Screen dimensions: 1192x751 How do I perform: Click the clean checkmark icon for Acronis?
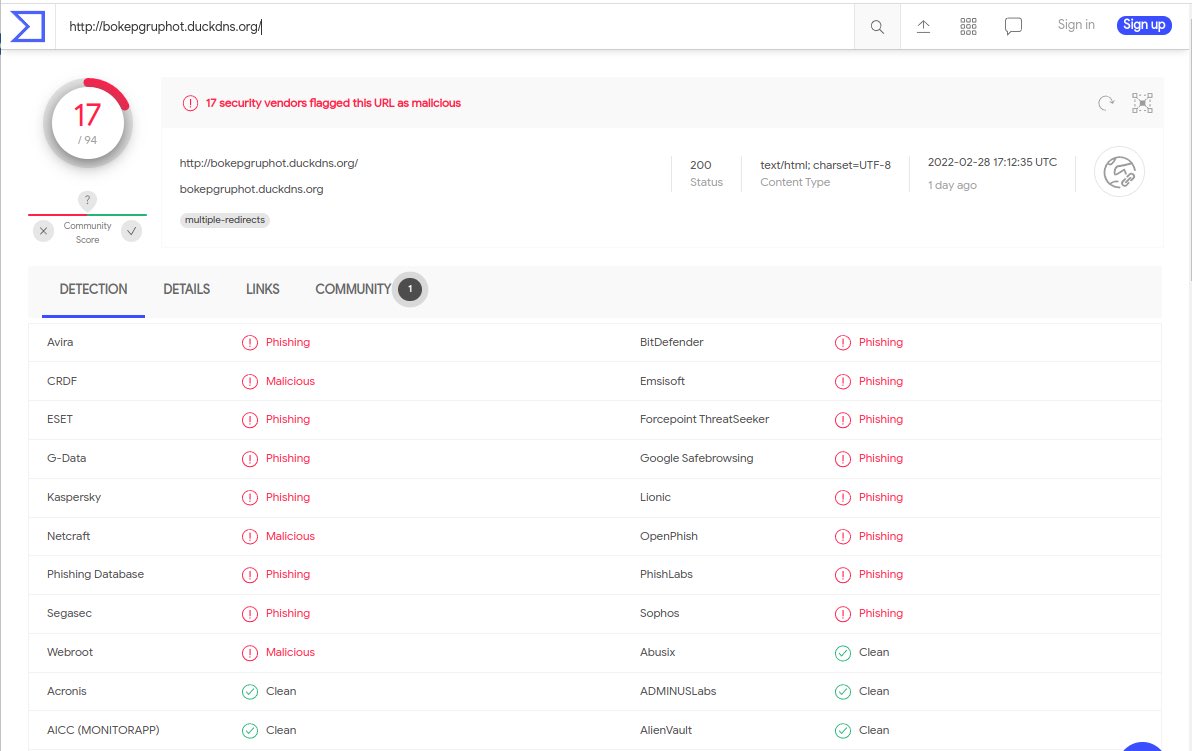pyautogui.click(x=249, y=692)
